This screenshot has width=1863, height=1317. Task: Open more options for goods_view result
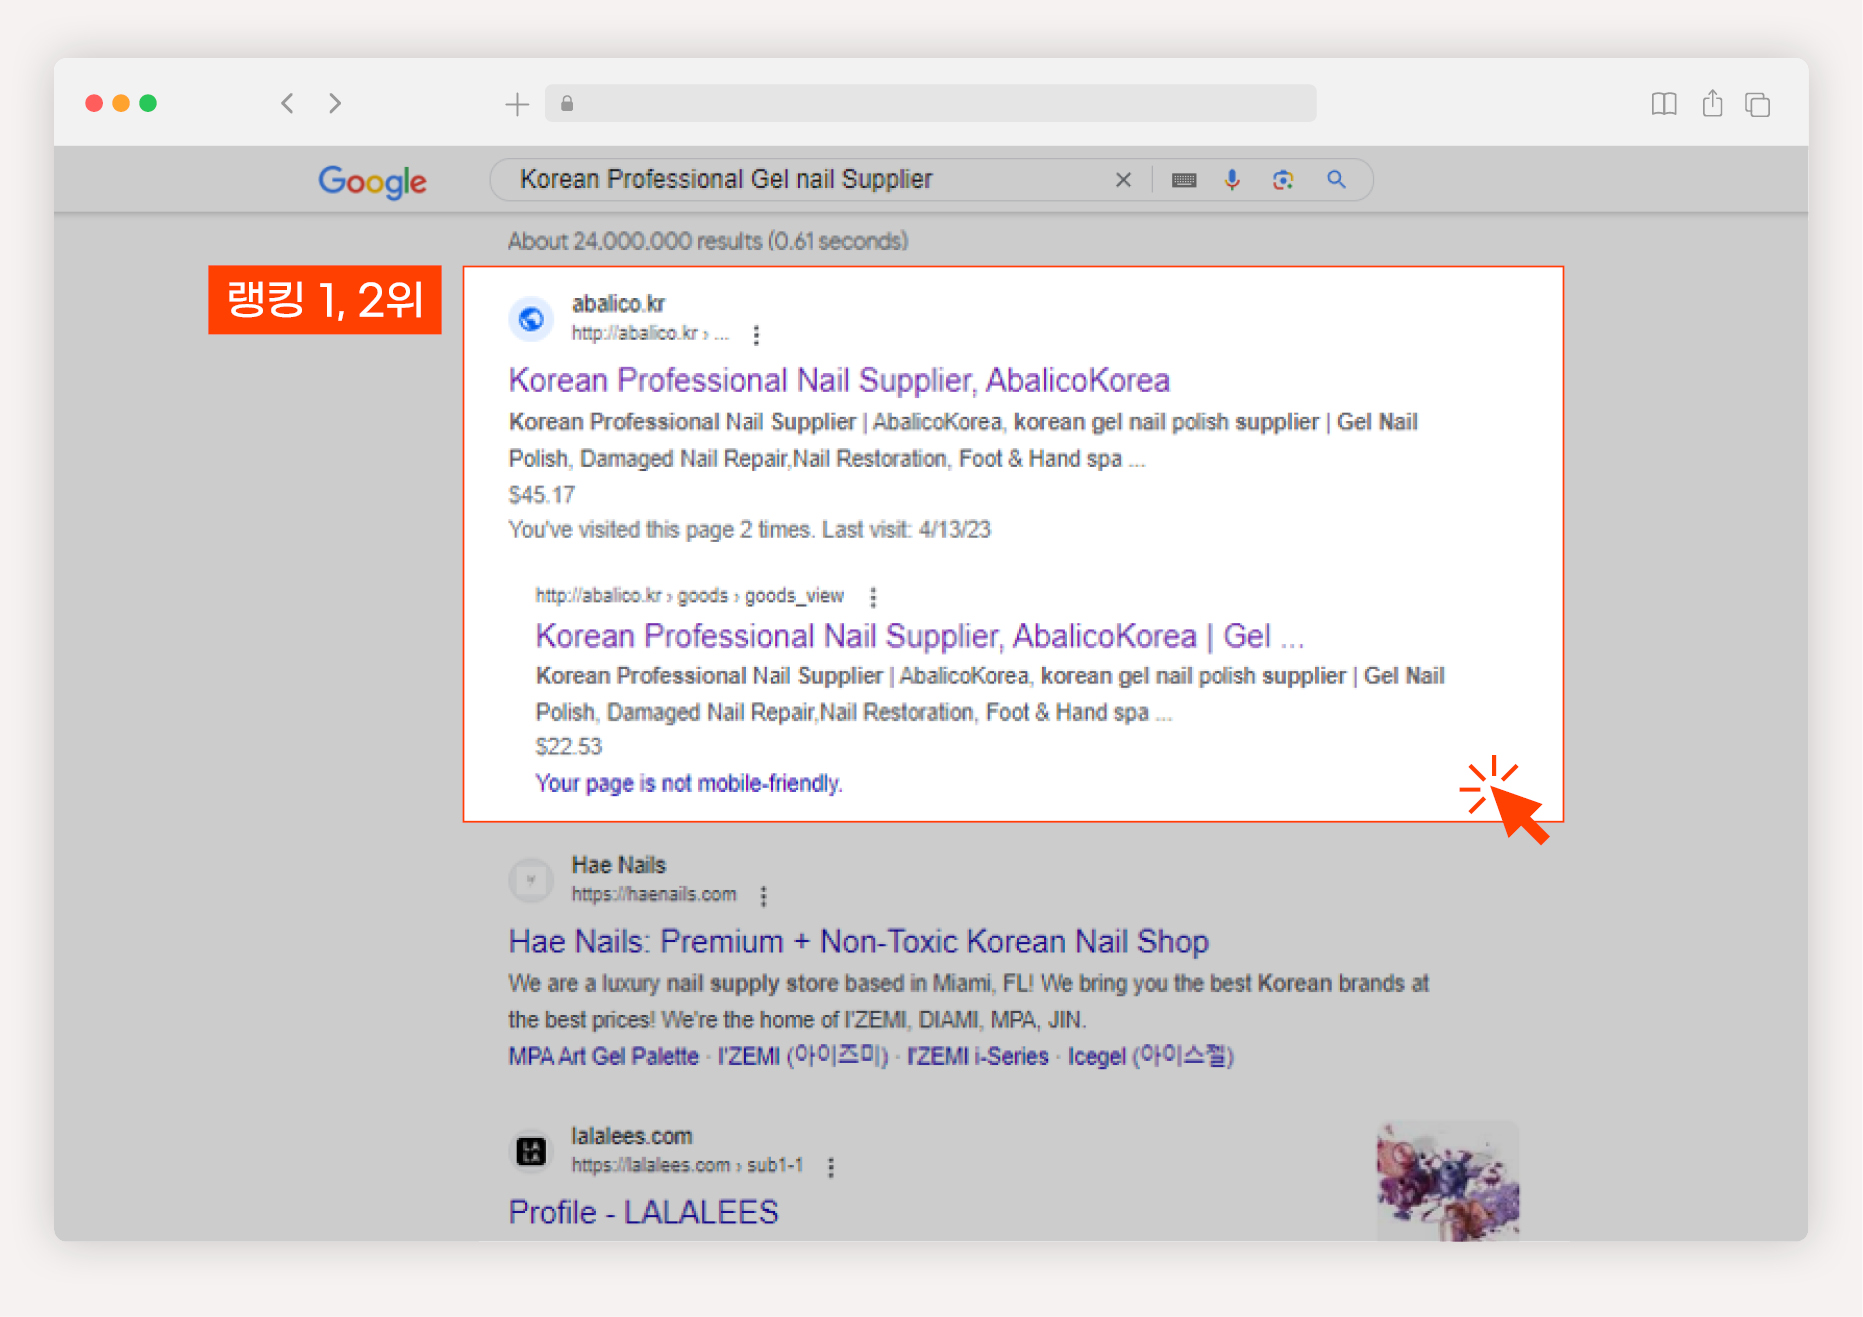click(873, 597)
